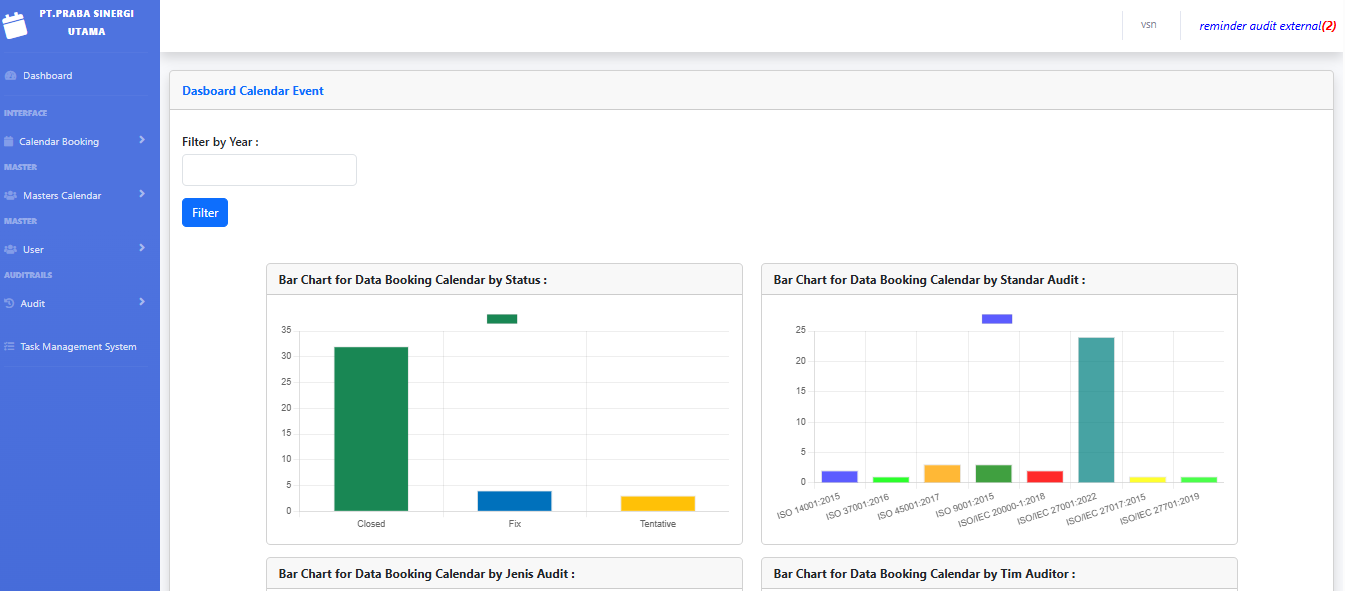Click the blue Filter button
Viewport: 1345px width, 591px height.
tap(205, 213)
